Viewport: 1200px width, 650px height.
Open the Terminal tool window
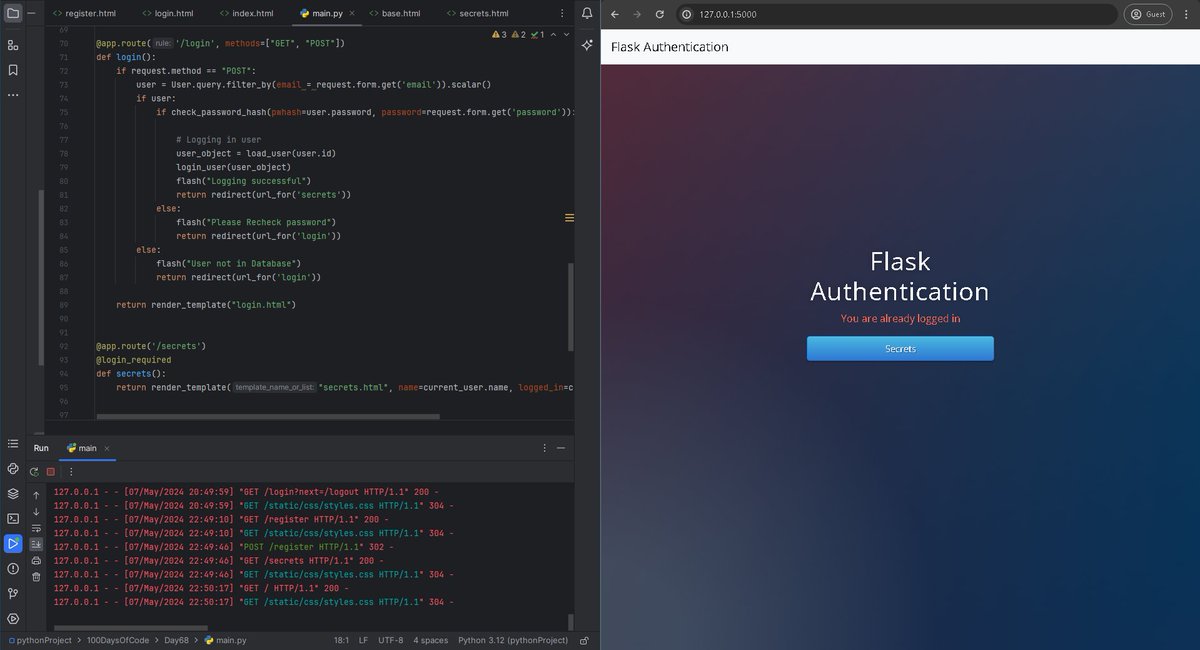[x=13, y=518]
